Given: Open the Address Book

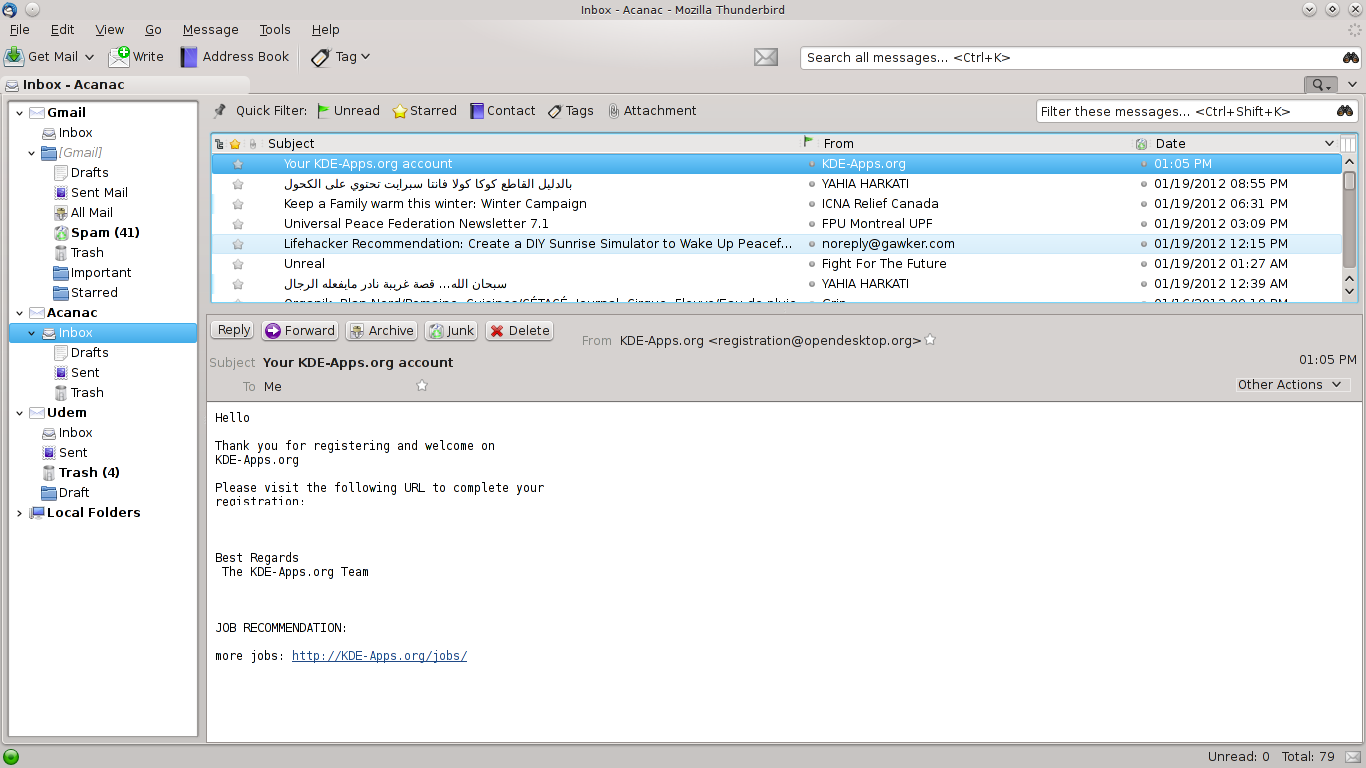Looking at the screenshot, I should pyautogui.click(x=235, y=57).
